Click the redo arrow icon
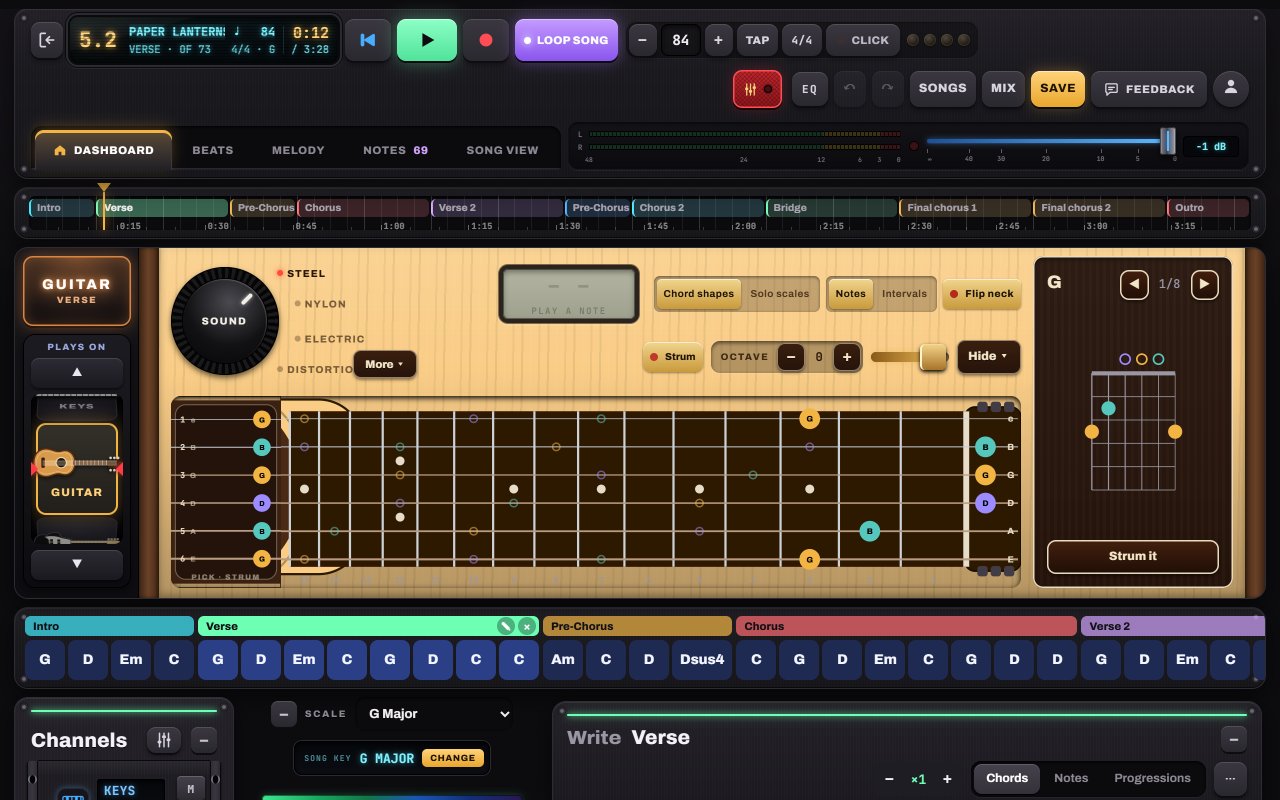 (x=887, y=88)
